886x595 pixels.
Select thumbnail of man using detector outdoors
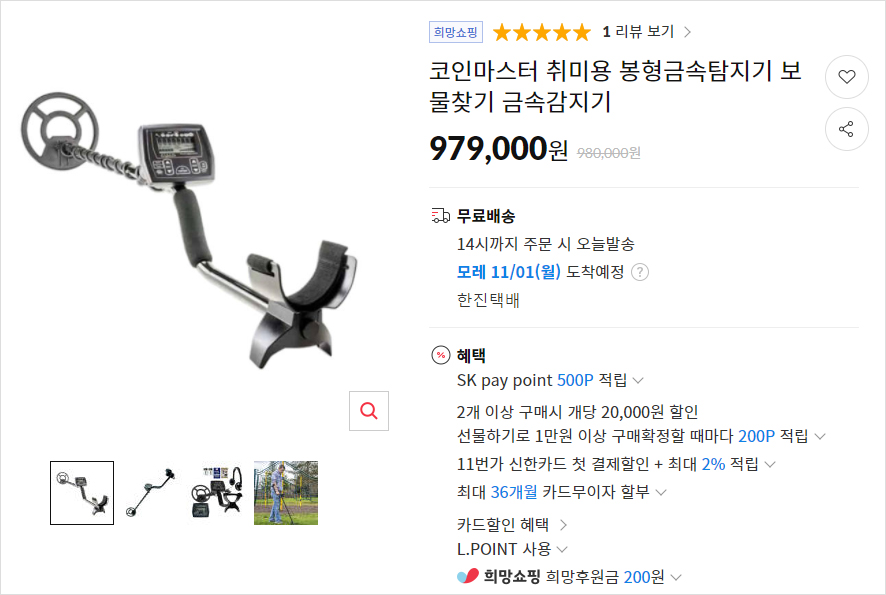[x=286, y=493]
